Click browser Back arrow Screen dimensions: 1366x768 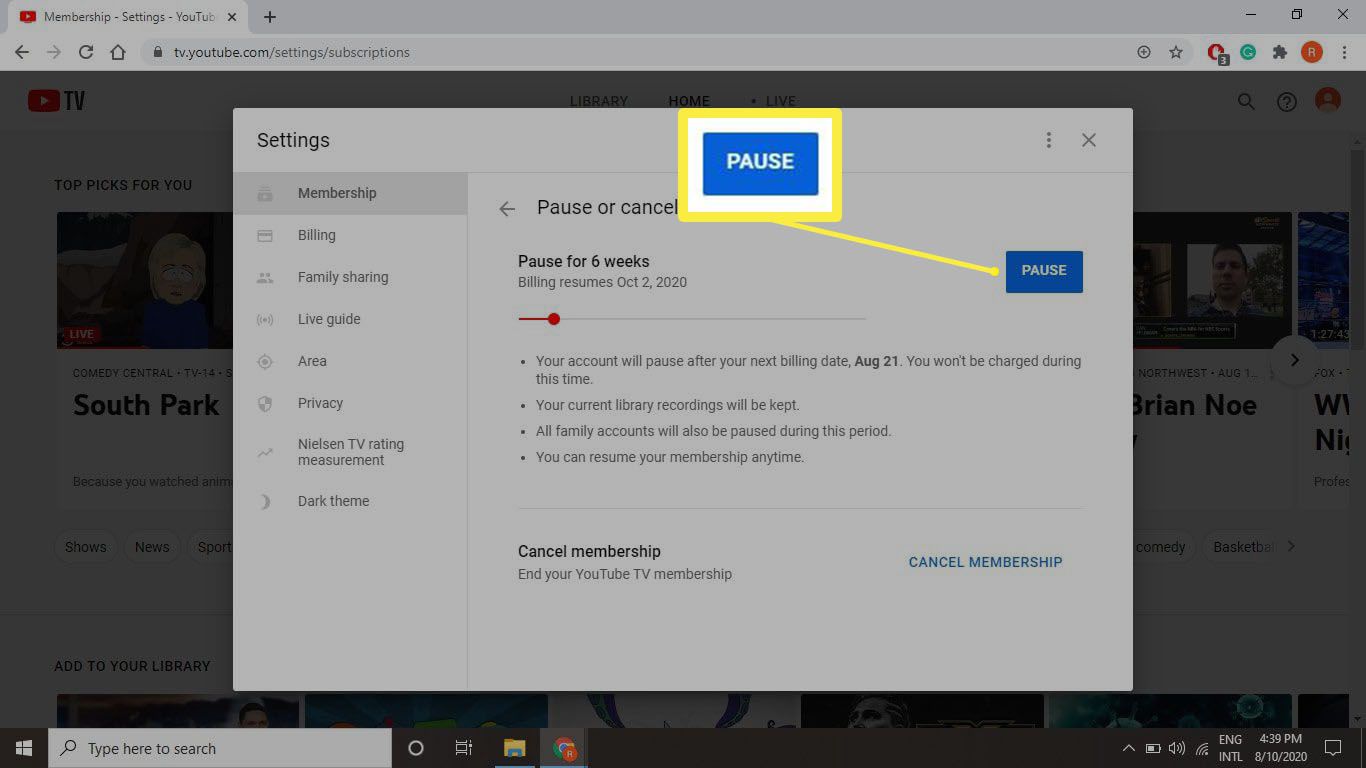(x=22, y=52)
